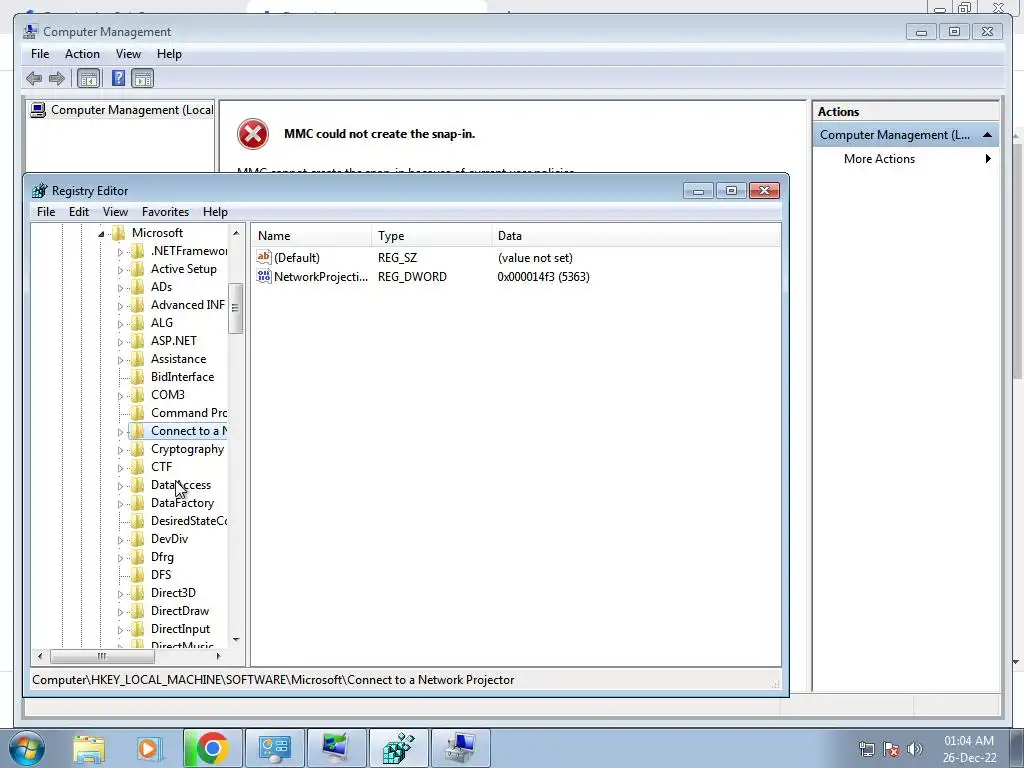Open the Action Center flag tray icon
This screenshot has height=768, width=1024.
tap(891, 748)
